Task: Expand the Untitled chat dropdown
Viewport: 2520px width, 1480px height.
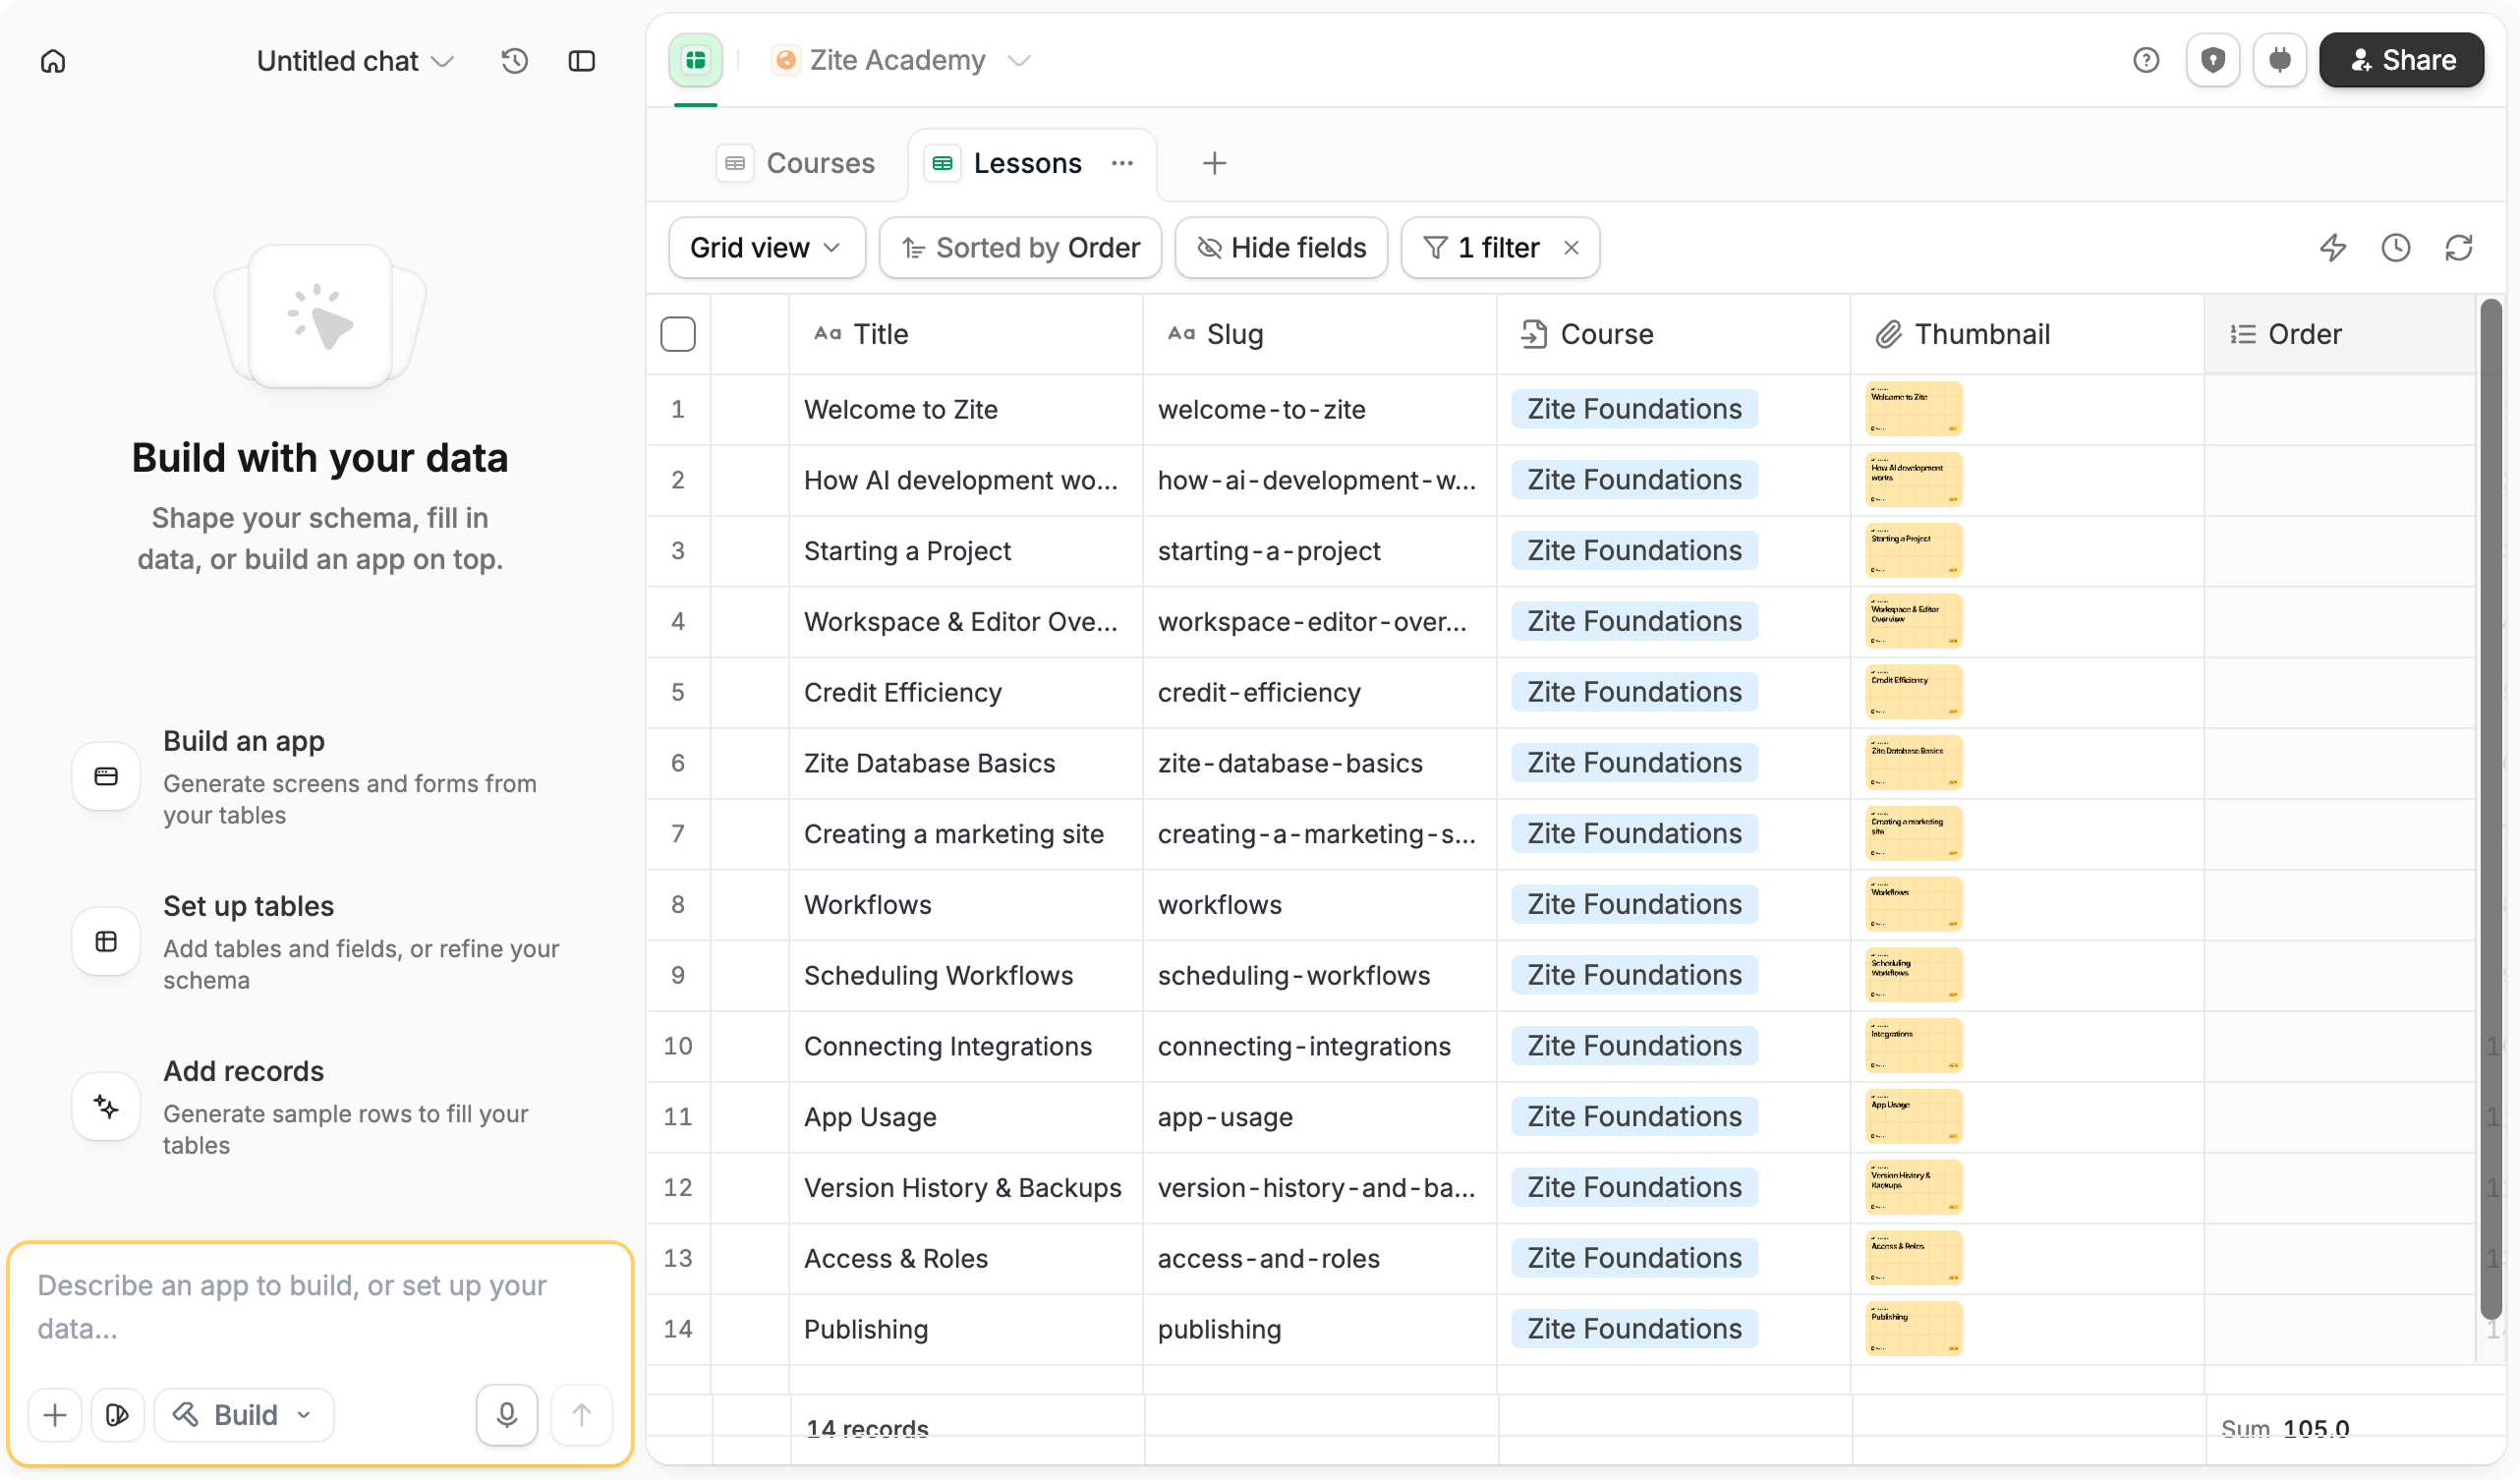Action: coord(355,61)
